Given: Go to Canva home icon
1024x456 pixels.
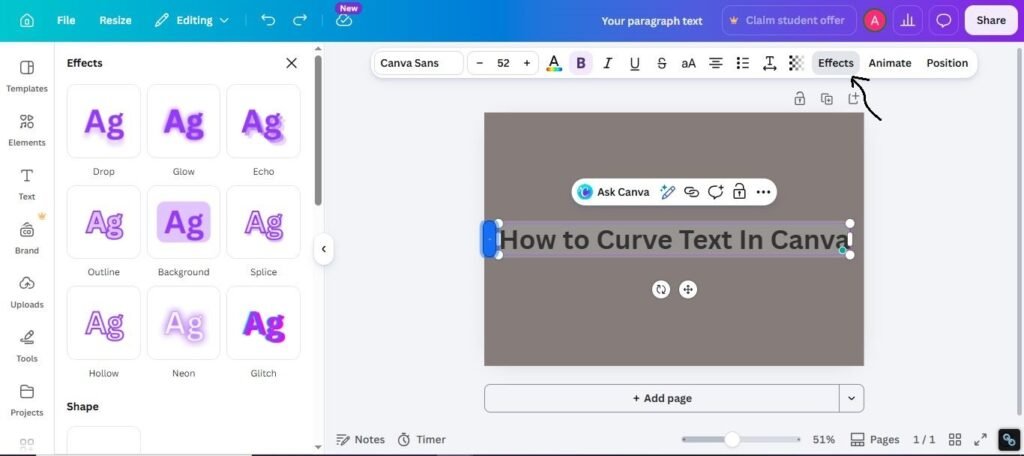Looking at the screenshot, I should [x=27, y=20].
